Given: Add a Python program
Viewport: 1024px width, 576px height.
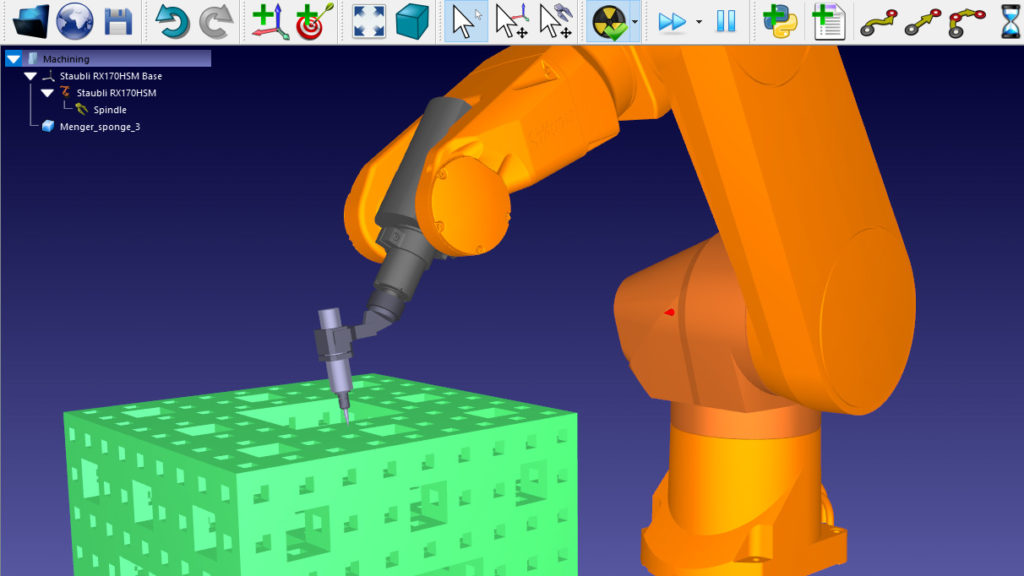Looking at the screenshot, I should 779,21.
